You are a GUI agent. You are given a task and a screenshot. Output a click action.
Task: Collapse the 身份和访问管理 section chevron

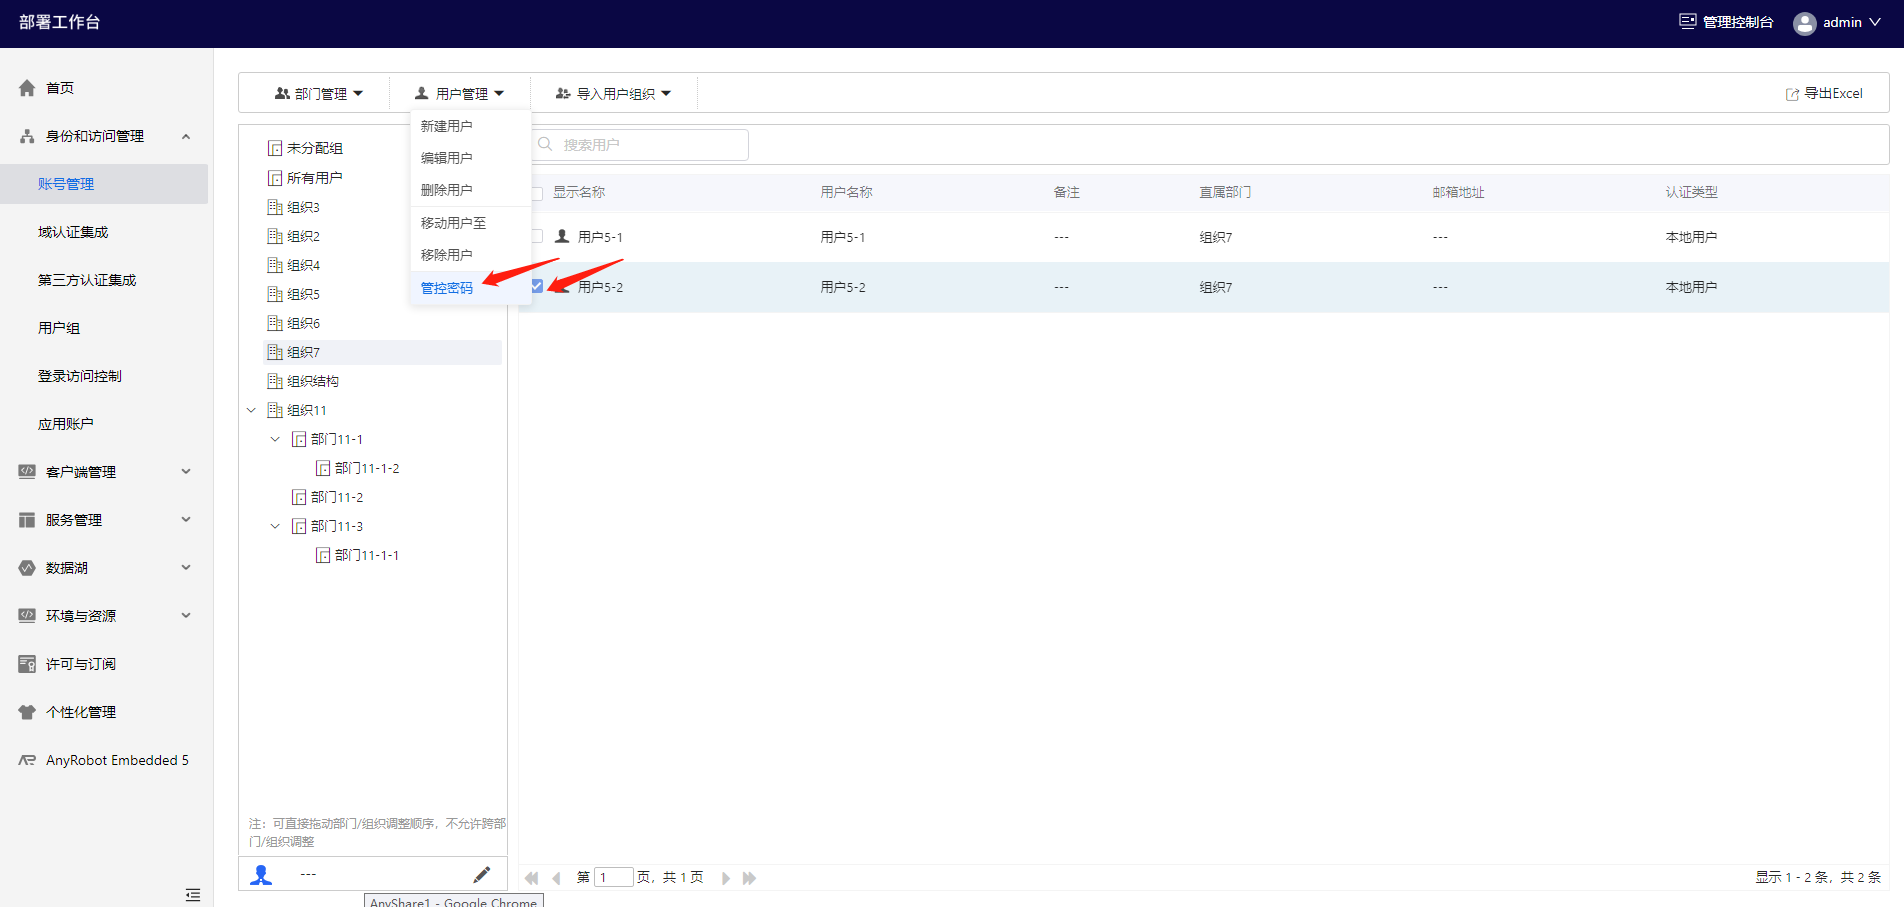(186, 136)
